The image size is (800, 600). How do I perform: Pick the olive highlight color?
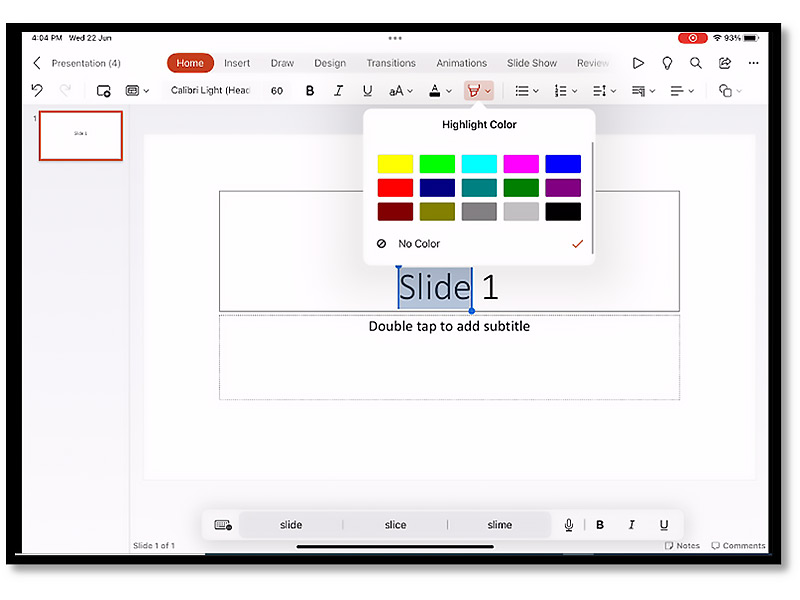[x=437, y=212]
